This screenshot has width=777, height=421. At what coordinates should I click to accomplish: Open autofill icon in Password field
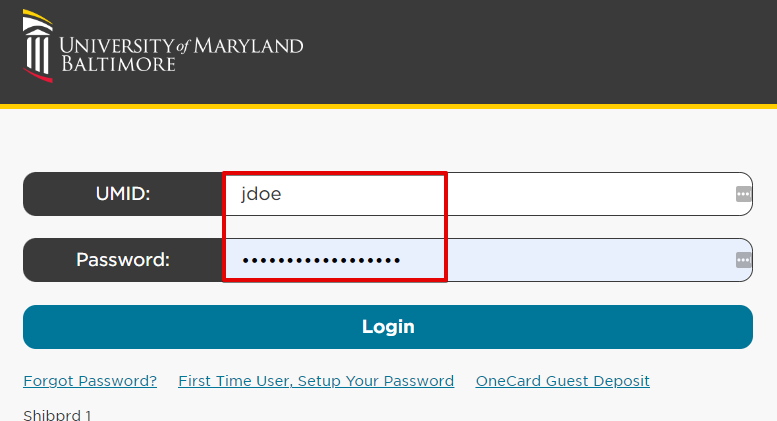click(x=743, y=260)
